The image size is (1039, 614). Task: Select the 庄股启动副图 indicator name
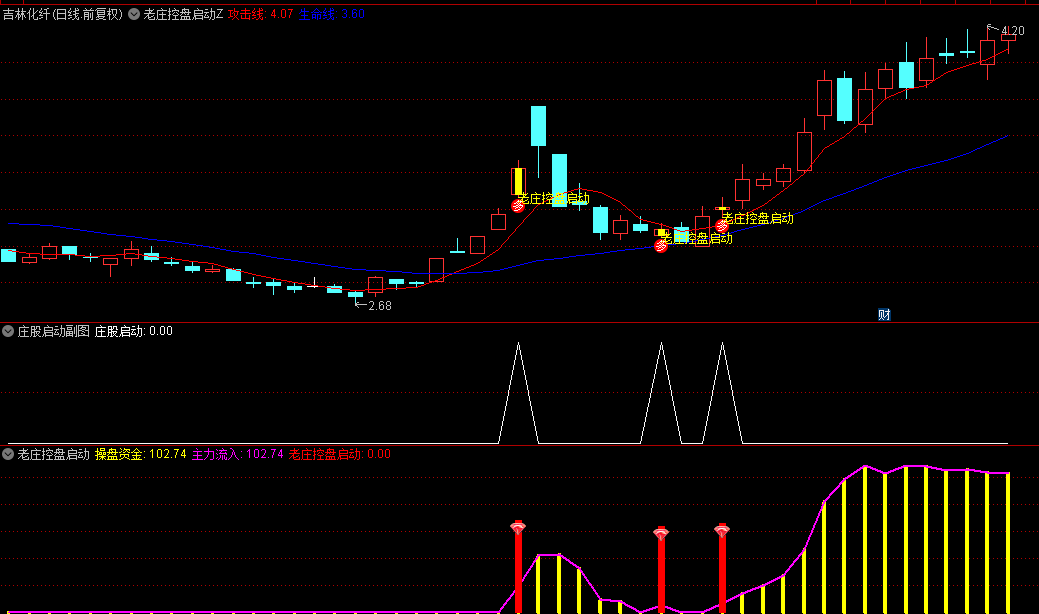[x=54, y=331]
